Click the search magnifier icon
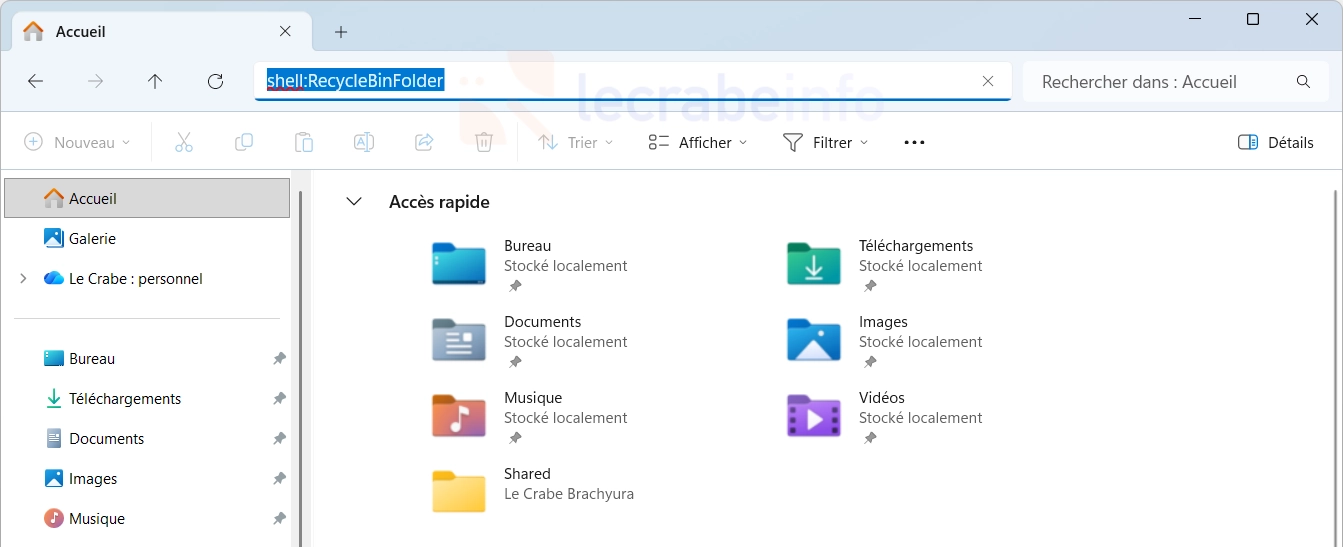Image resolution: width=1343 pixels, height=547 pixels. coord(1303,82)
